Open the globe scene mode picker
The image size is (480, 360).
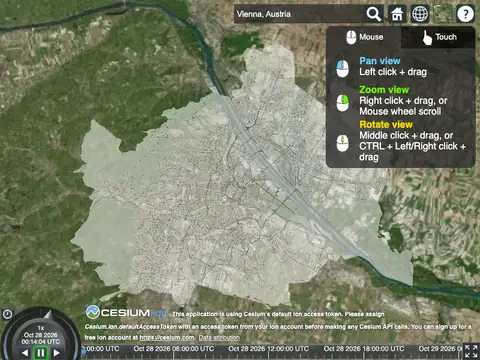click(420, 14)
